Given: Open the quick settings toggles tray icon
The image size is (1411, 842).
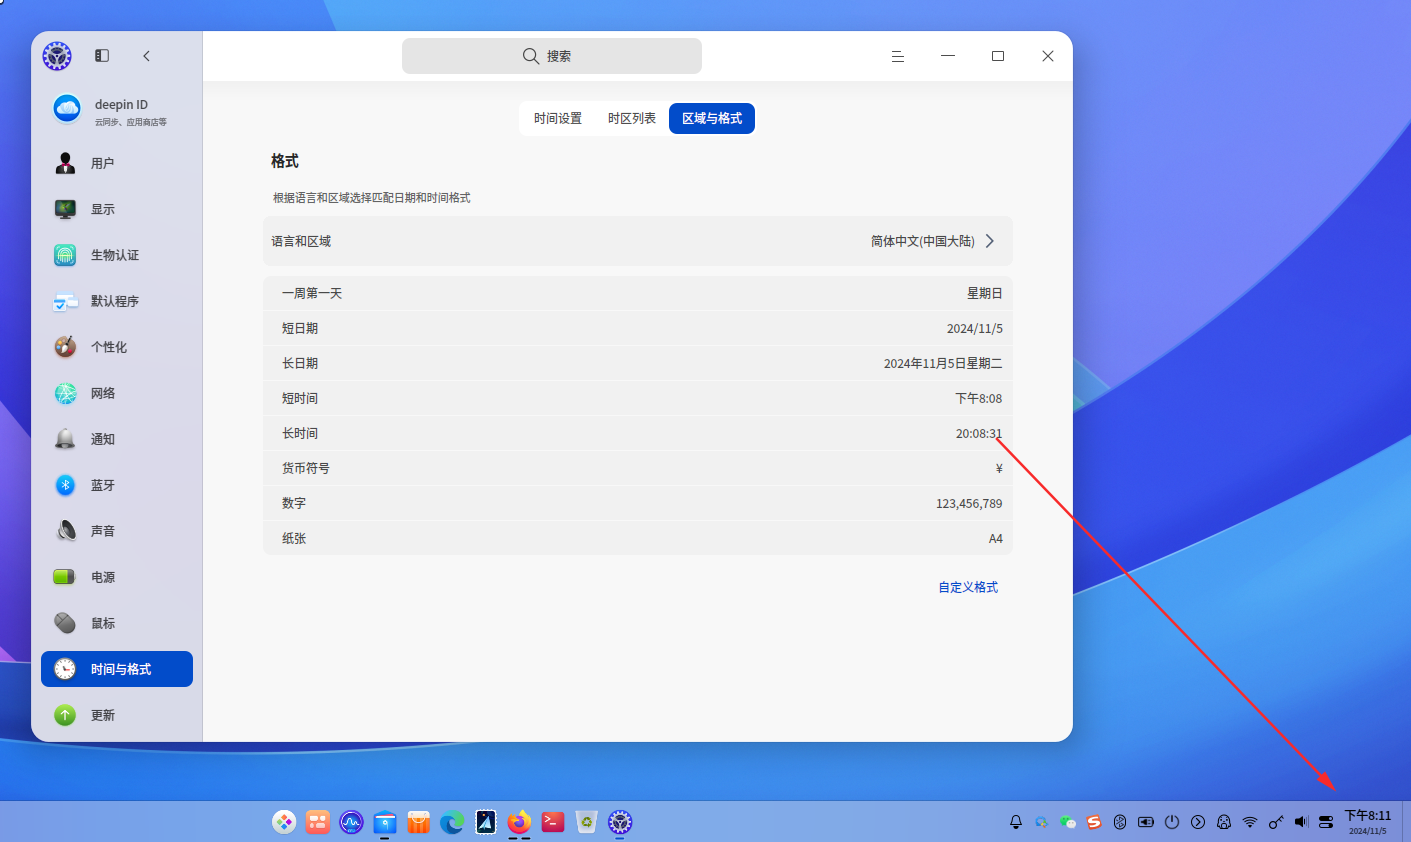Looking at the screenshot, I should point(1326,822).
